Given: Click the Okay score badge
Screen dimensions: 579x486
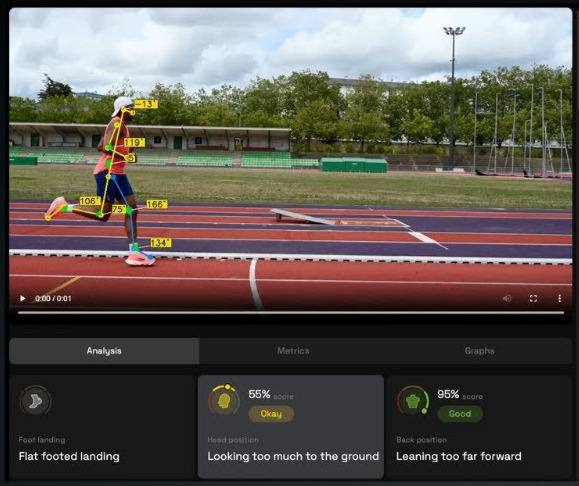Looking at the screenshot, I should [271, 414].
